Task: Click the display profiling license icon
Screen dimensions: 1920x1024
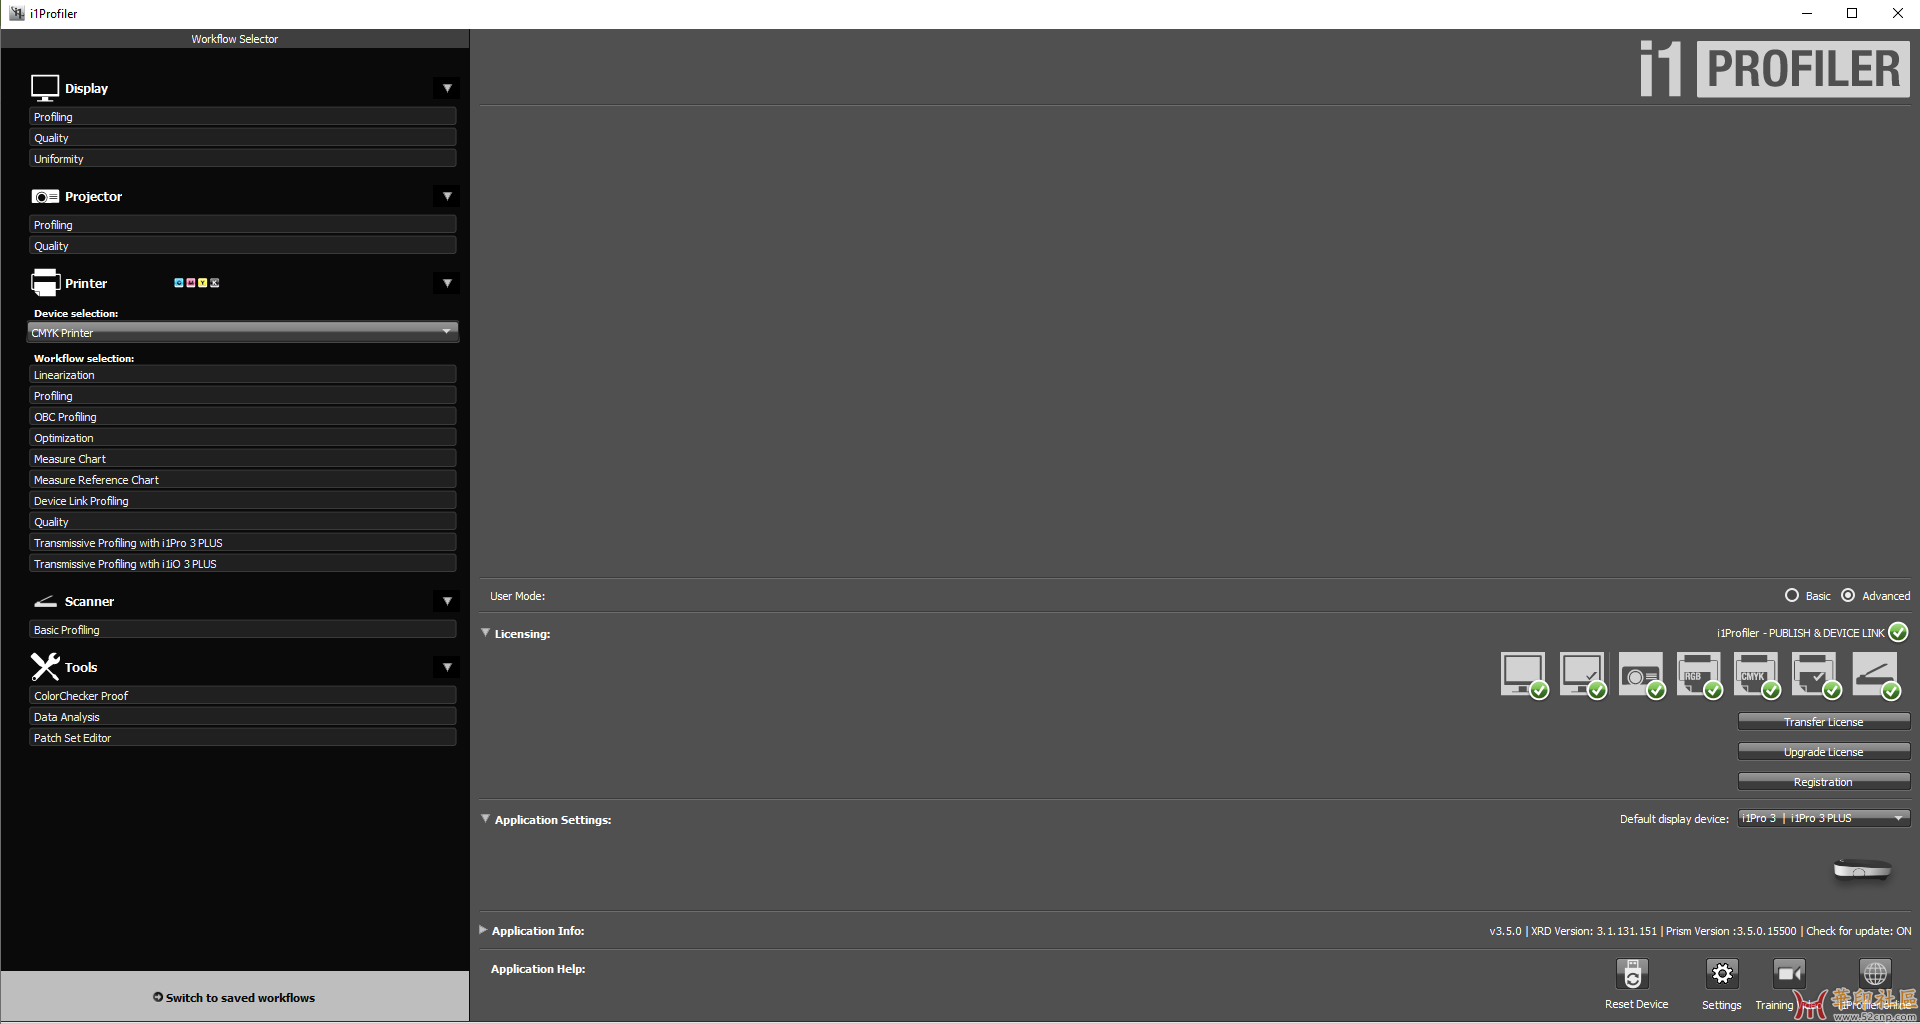Action: click(x=1524, y=675)
